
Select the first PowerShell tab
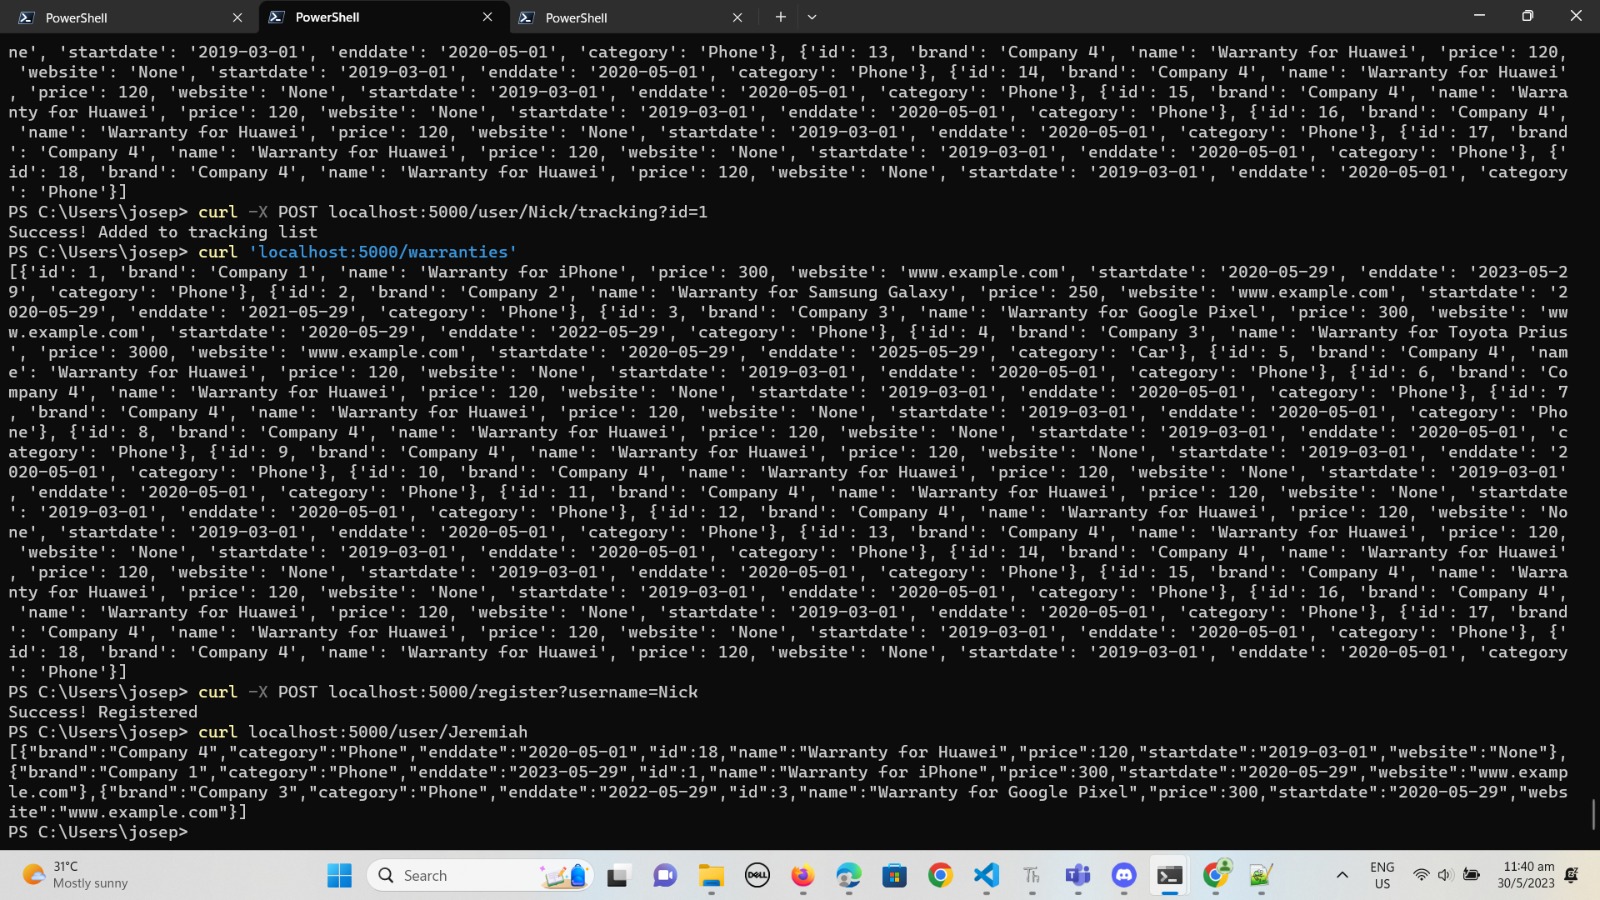(x=120, y=17)
